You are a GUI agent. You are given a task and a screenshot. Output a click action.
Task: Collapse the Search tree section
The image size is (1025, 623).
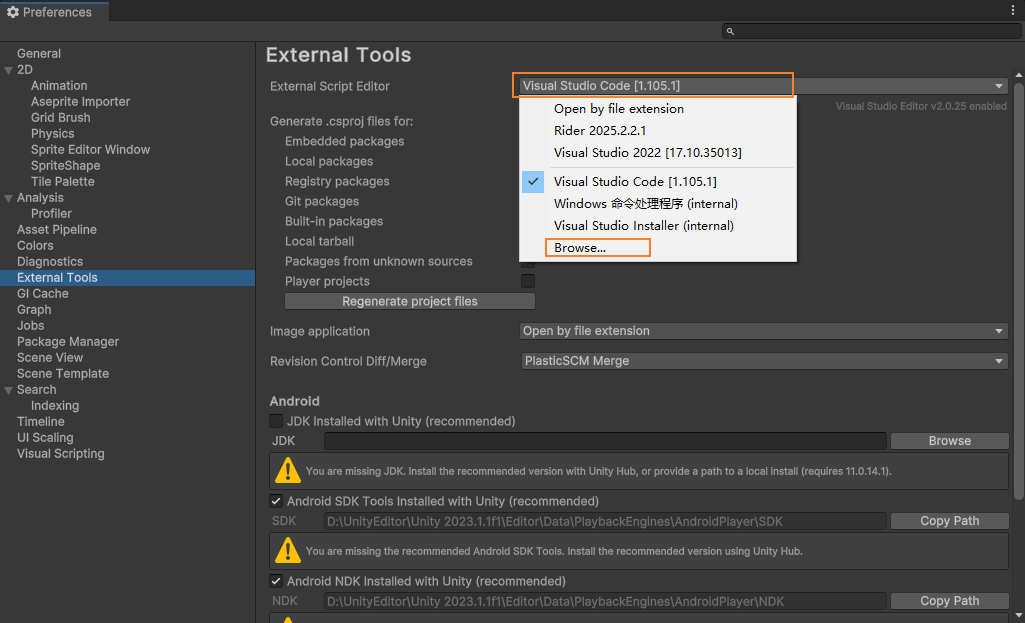(8, 390)
